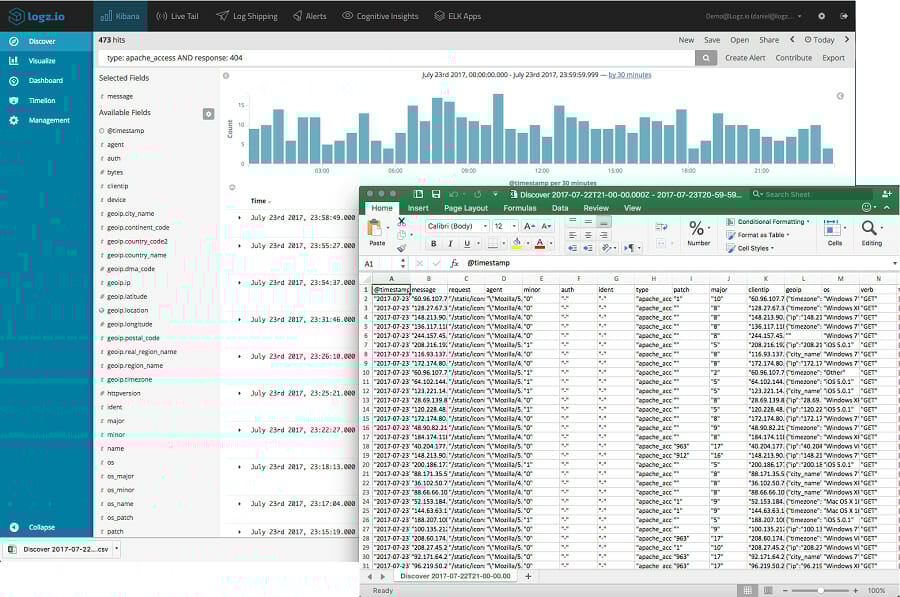Undo the last action in Excel
Viewport: 900px width, 597px height.
(x=454, y=194)
